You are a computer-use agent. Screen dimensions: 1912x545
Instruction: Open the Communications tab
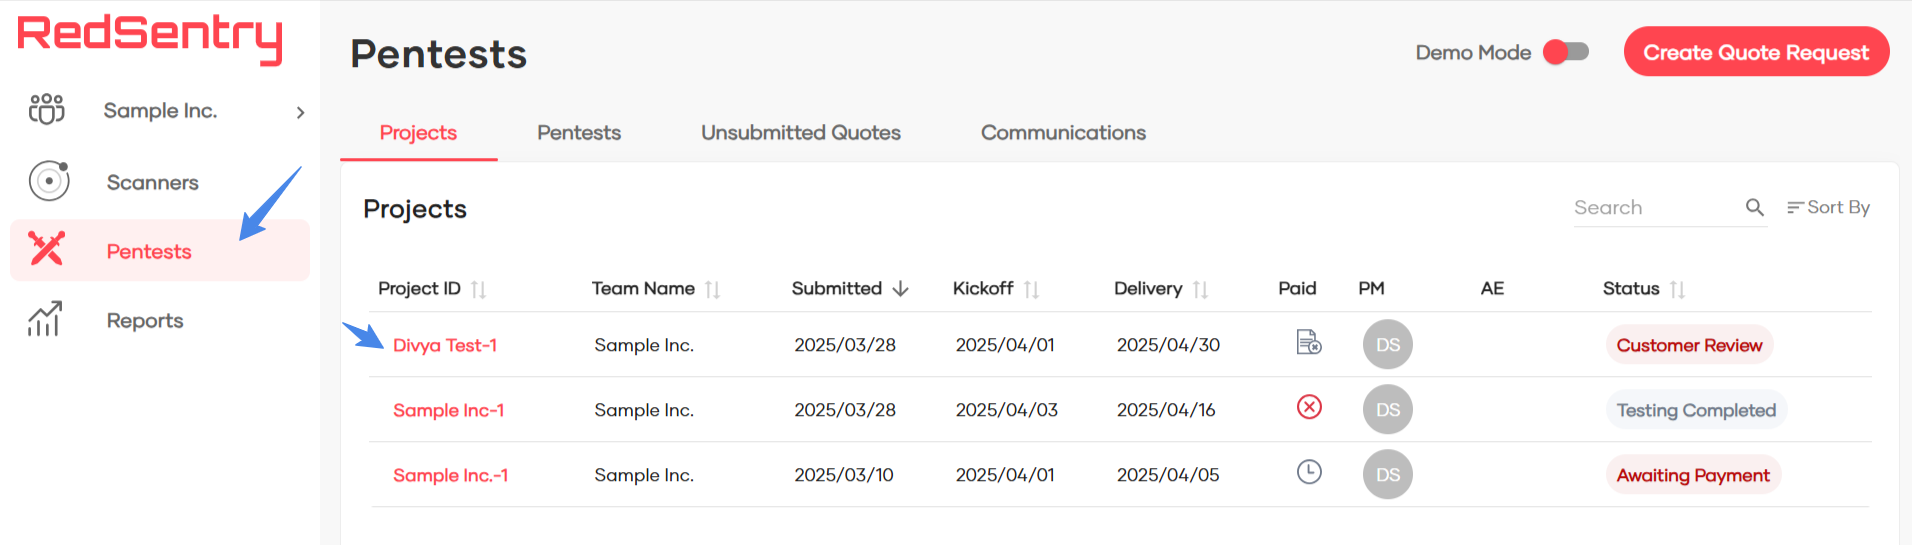tap(1062, 133)
